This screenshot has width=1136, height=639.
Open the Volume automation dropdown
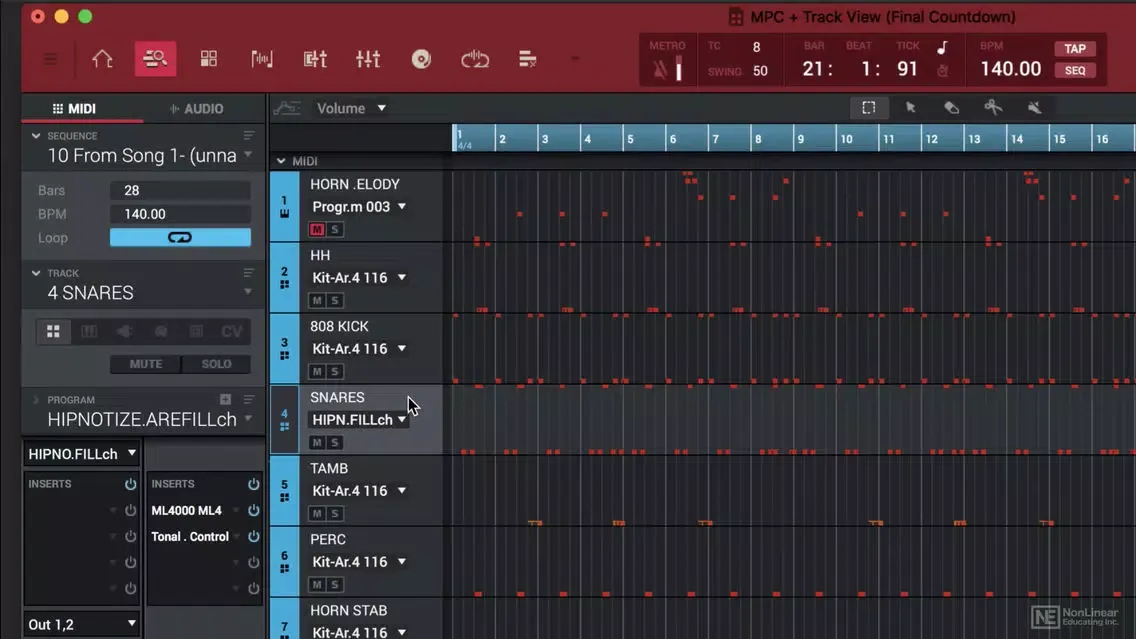coord(351,109)
